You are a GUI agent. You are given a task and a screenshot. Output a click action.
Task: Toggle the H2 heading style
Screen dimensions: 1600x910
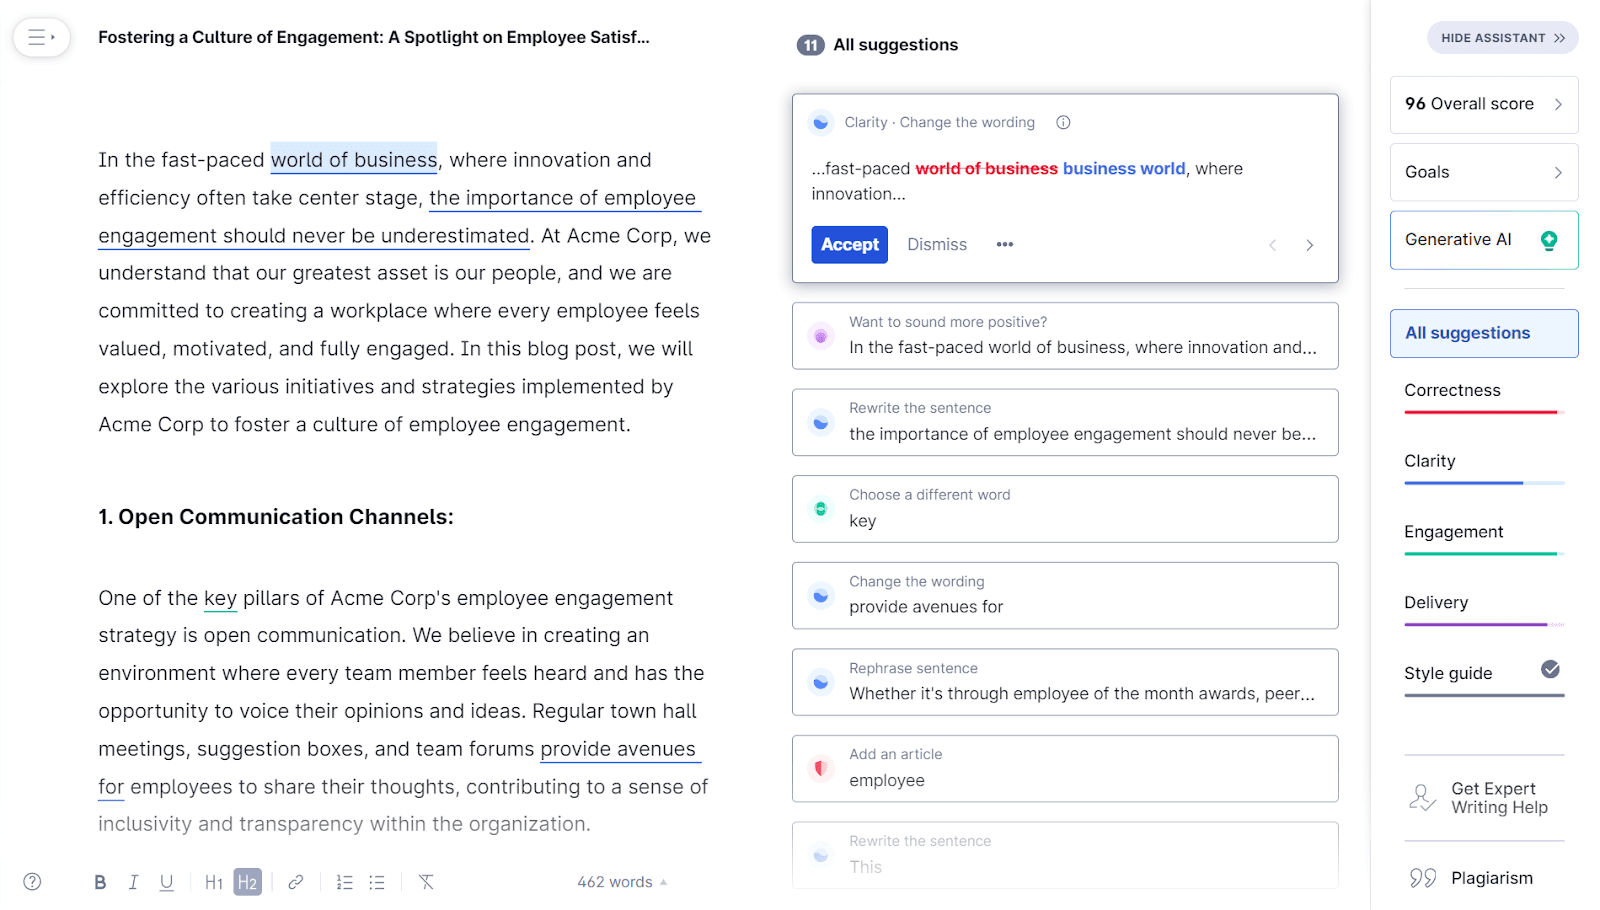[x=248, y=881]
